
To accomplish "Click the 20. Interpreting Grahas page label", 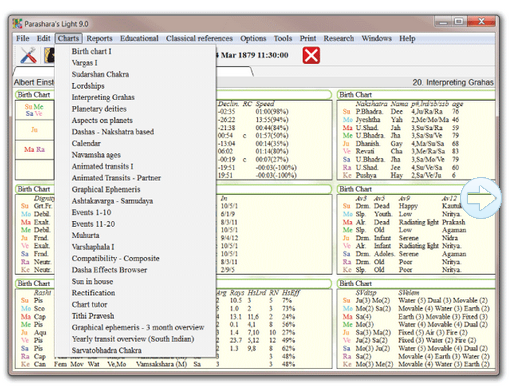I will (453, 82).
